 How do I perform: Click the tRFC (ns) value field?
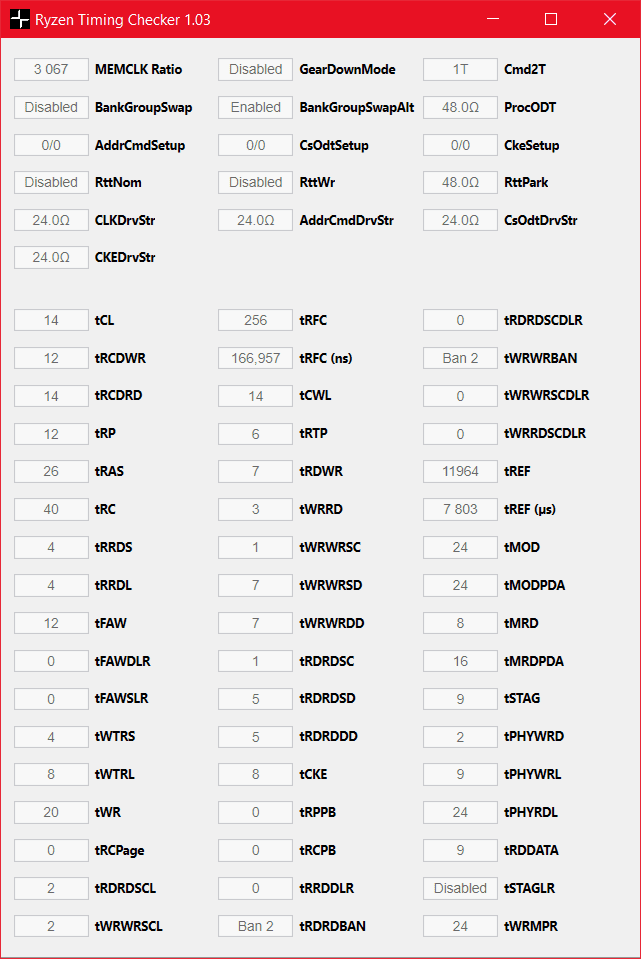[256, 358]
